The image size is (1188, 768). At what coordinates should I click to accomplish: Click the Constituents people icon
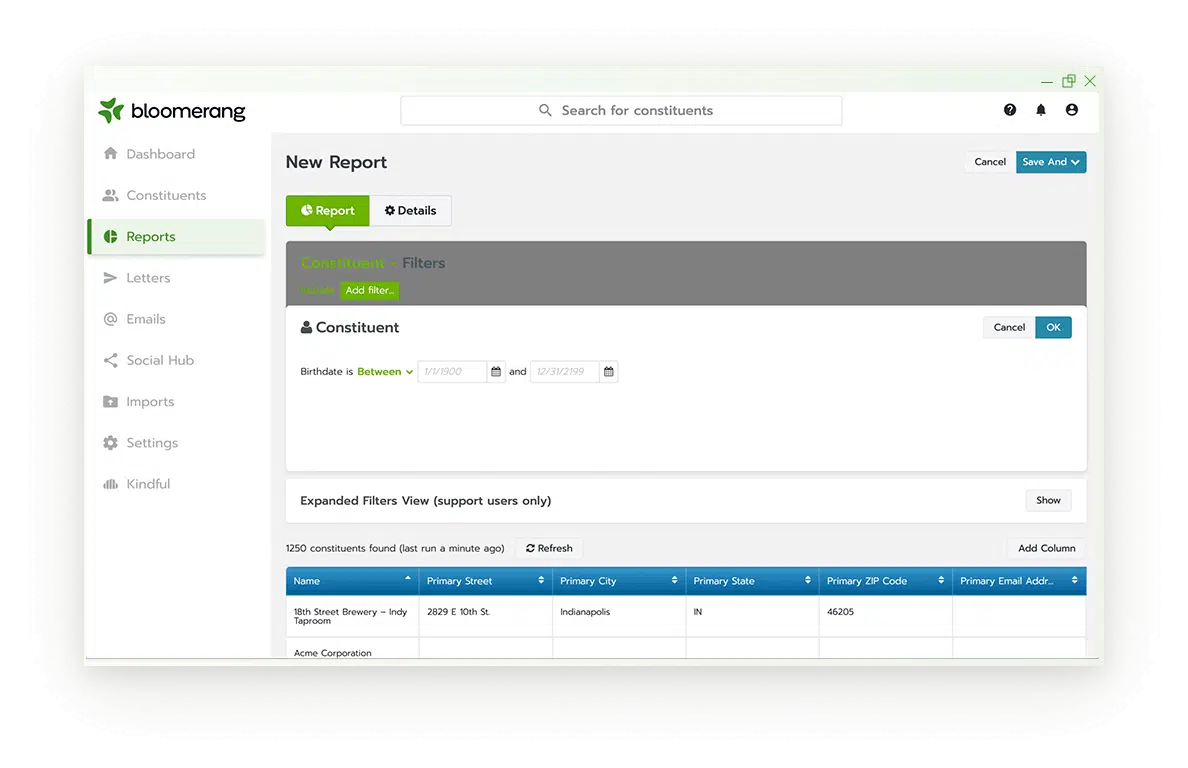pyautogui.click(x=111, y=195)
